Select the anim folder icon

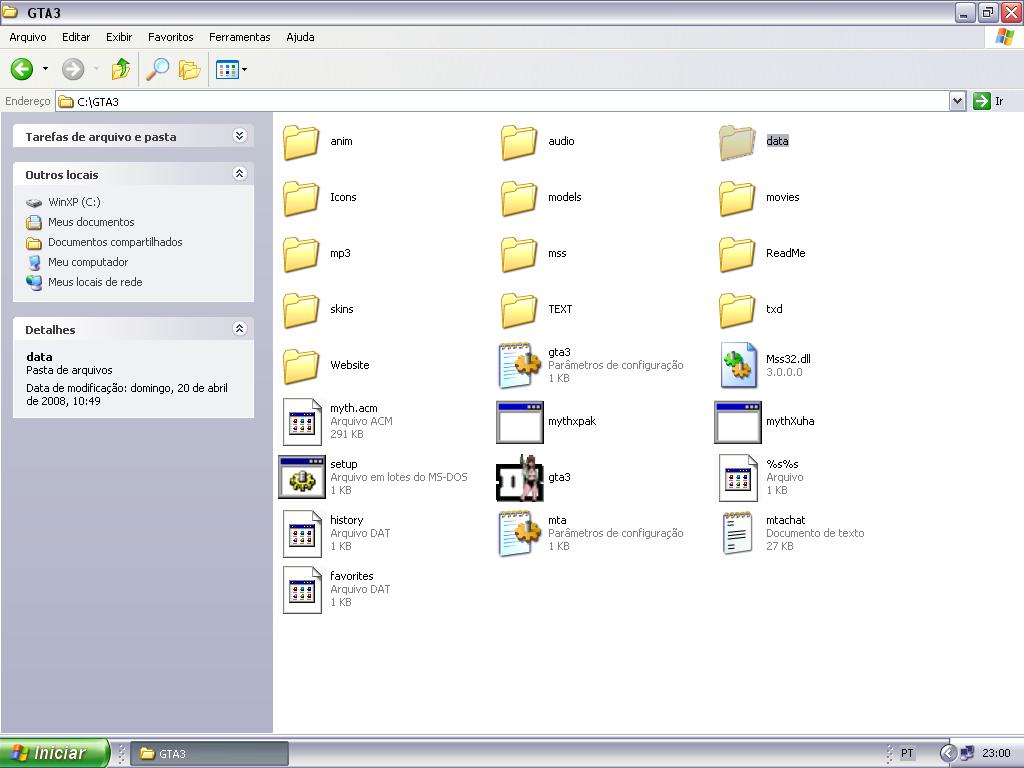tap(301, 142)
